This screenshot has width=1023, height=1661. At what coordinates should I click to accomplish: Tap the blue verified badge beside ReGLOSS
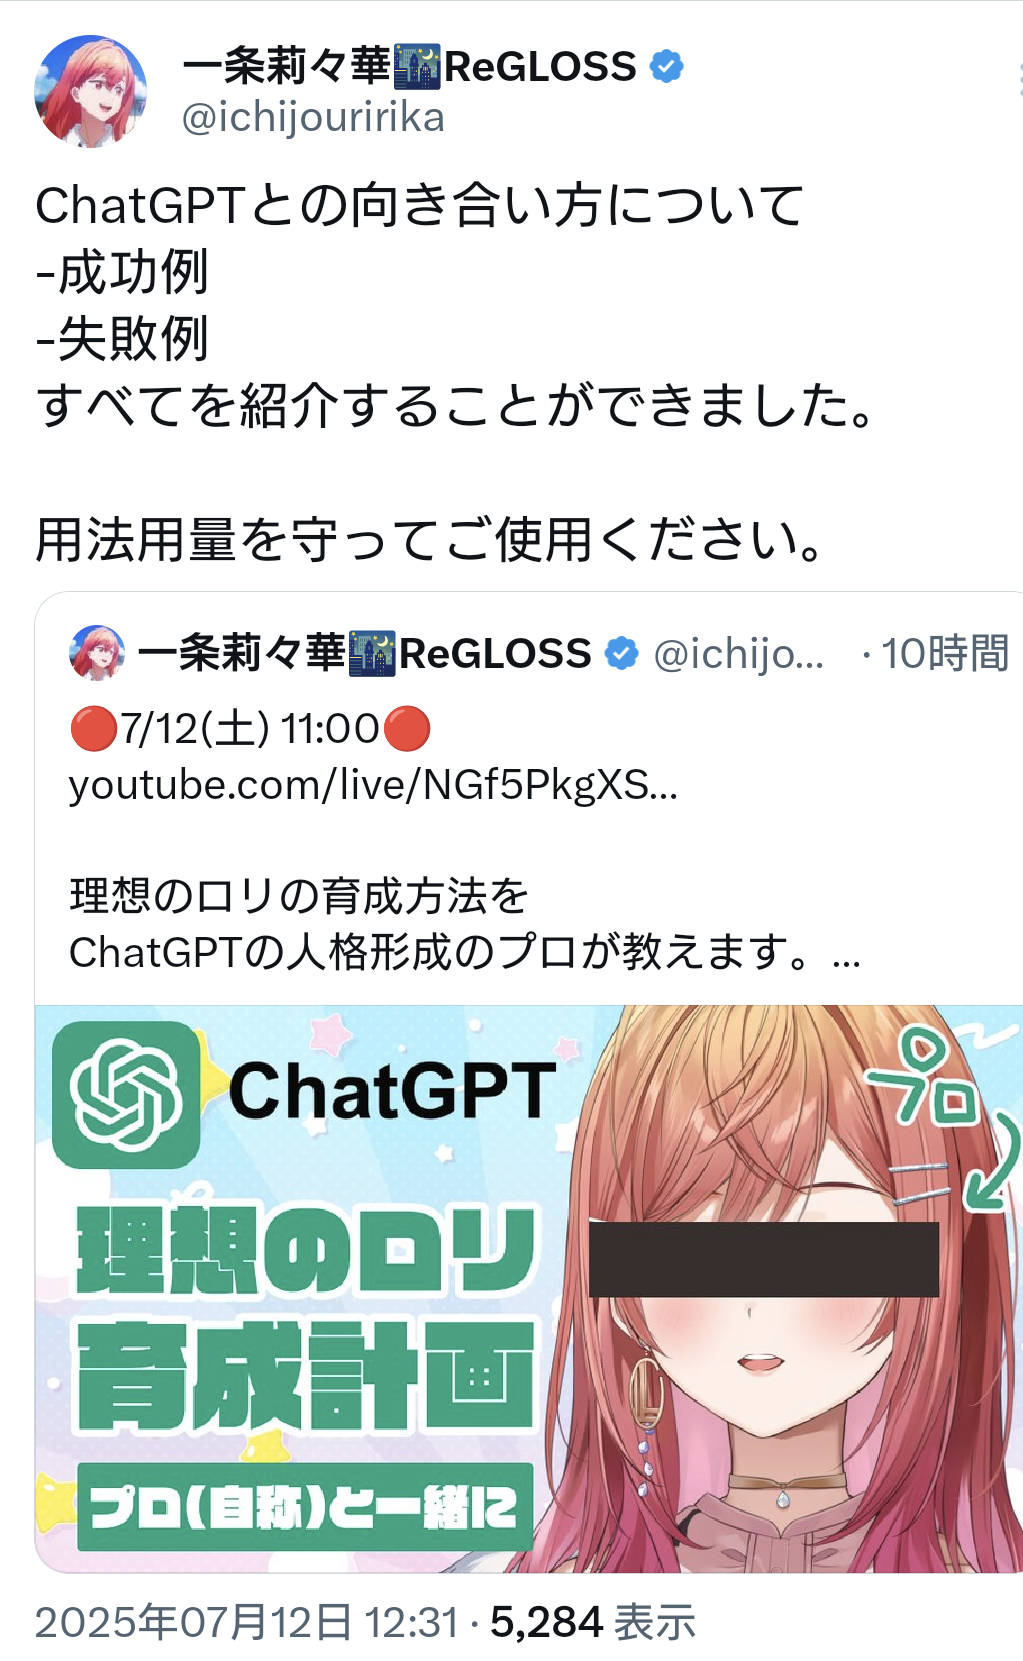pos(666,67)
